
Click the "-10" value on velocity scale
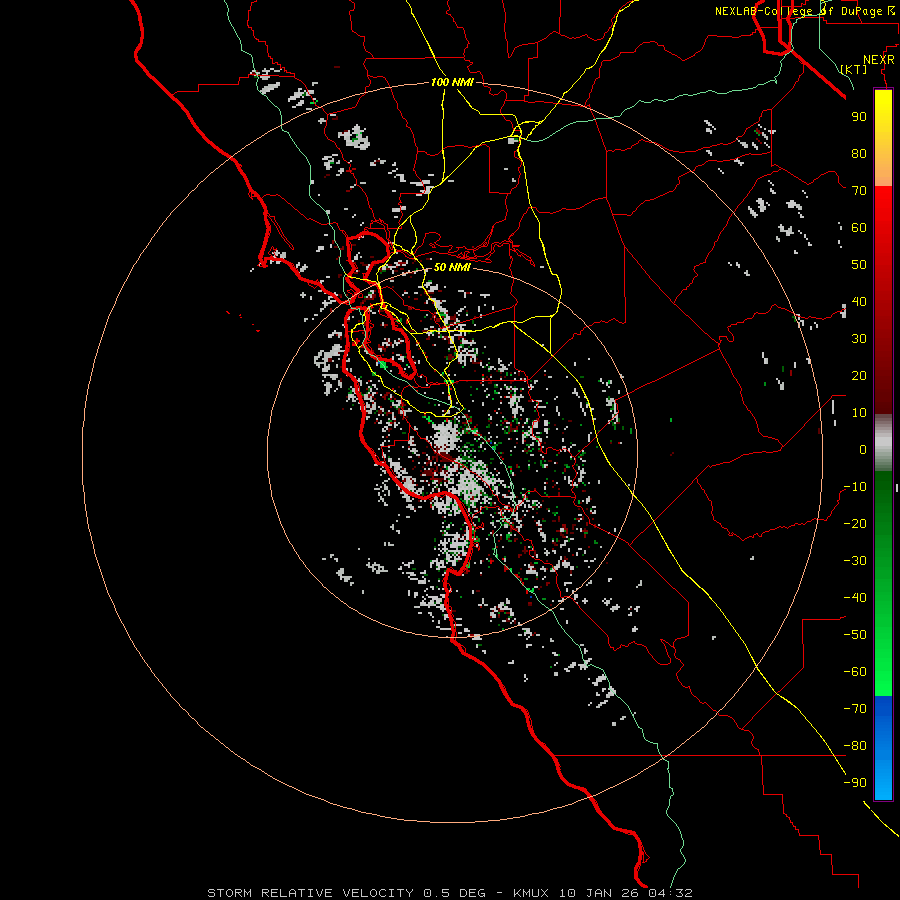[855, 487]
